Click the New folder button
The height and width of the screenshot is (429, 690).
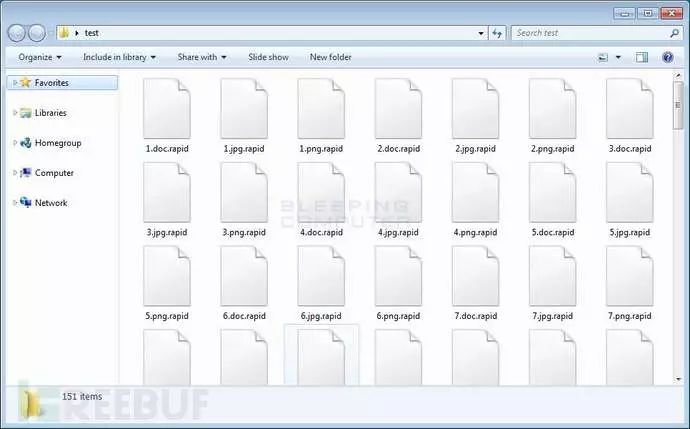[330, 57]
